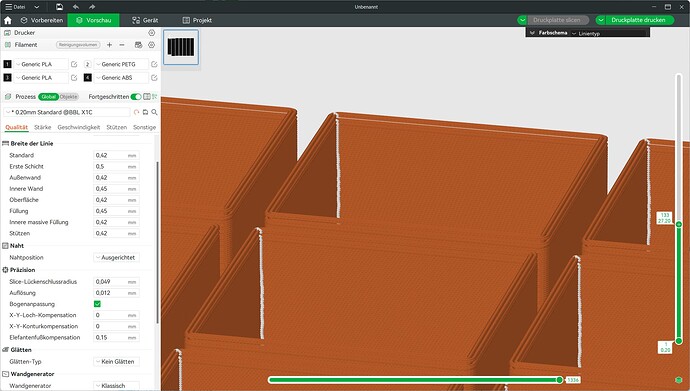Switch to the Vorbereiten tab
This screenshot has height=391, width=690.
point(42,20)
